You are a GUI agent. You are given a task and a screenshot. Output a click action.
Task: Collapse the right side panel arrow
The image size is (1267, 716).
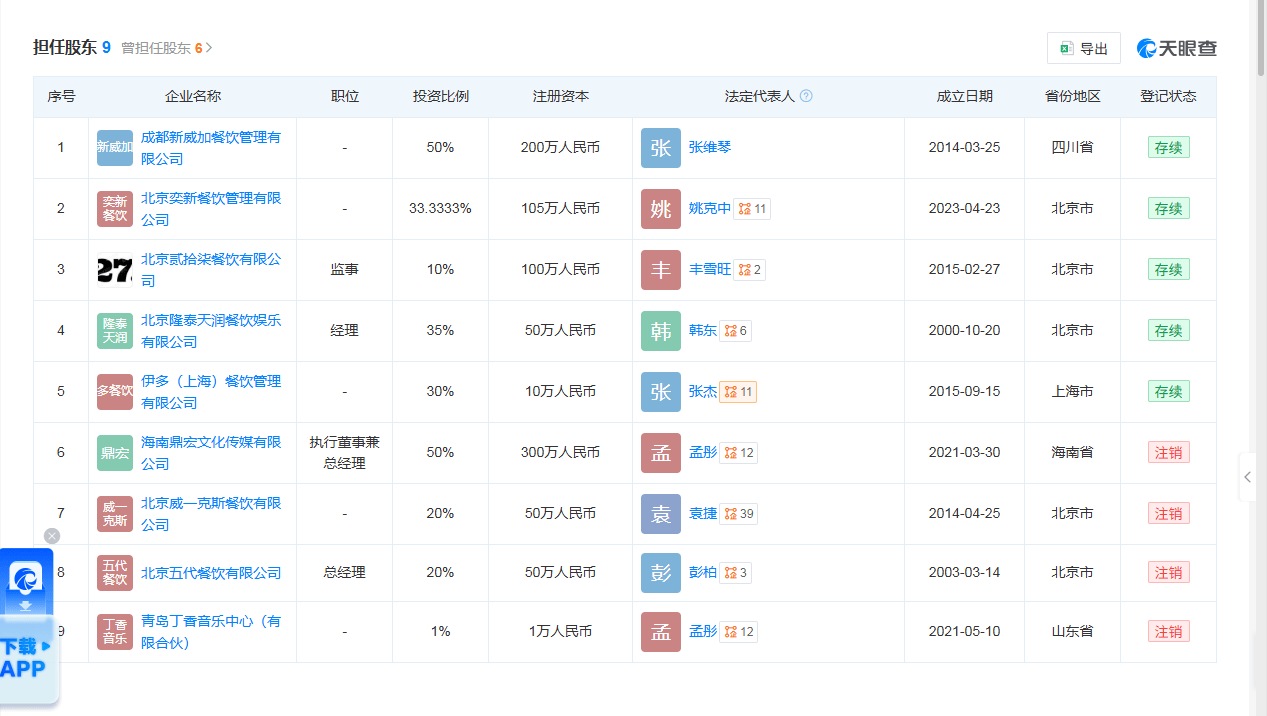[x=1247, y=477]
